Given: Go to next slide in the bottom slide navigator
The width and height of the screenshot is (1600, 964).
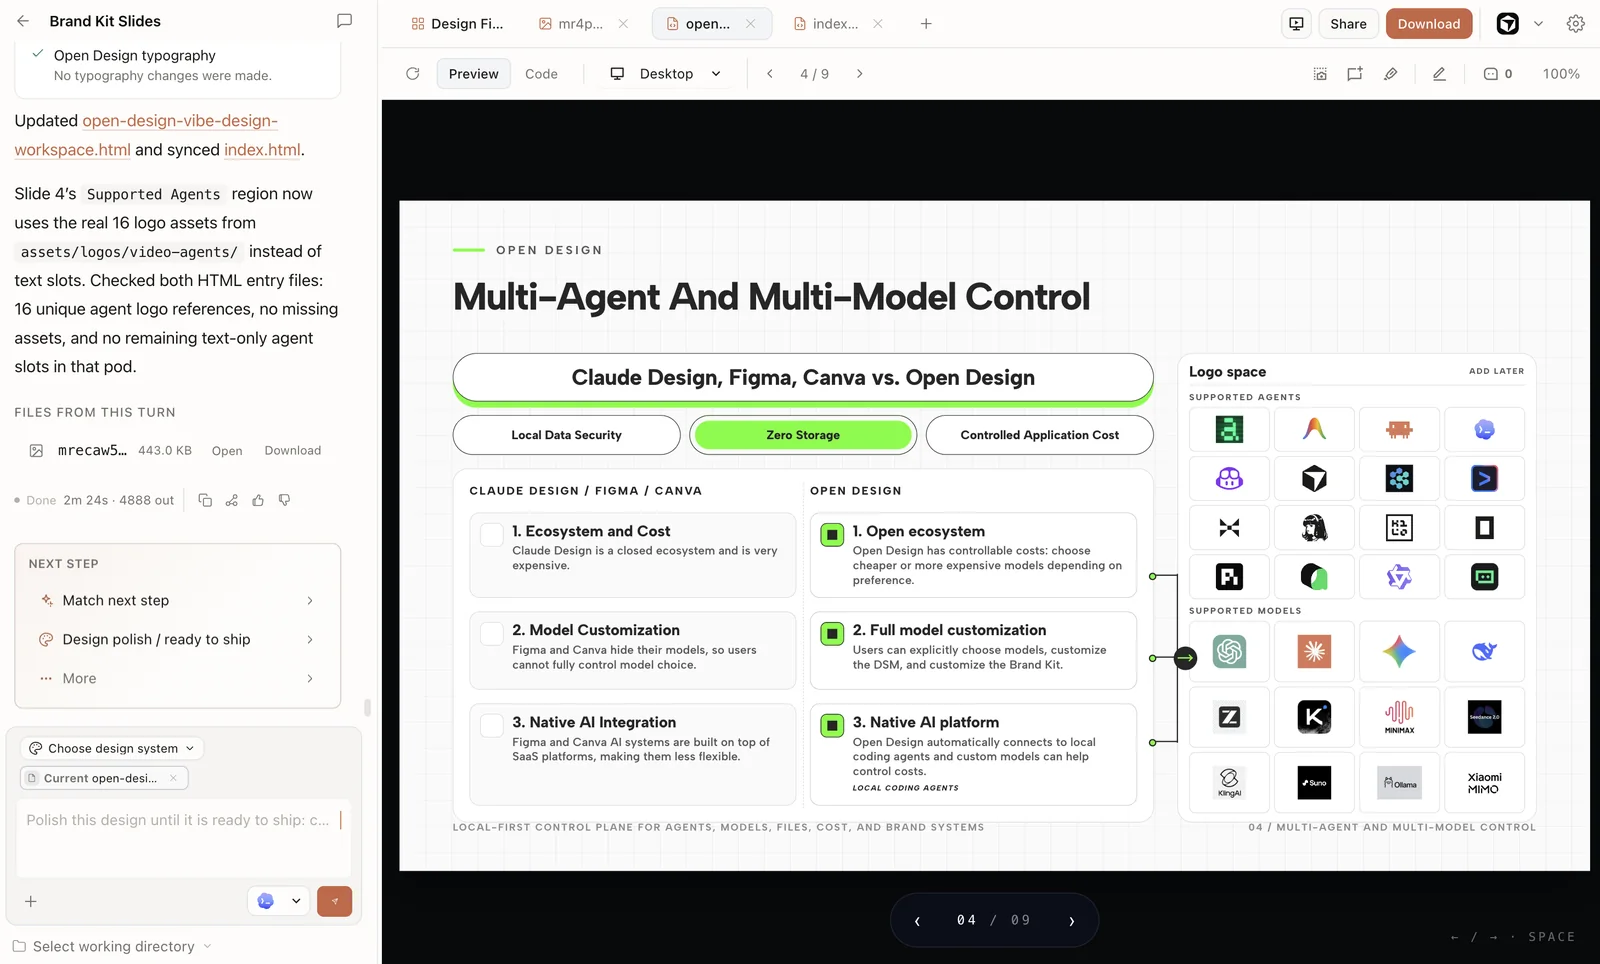Looking at the screenshot, I should click(x=1071, y=921).
